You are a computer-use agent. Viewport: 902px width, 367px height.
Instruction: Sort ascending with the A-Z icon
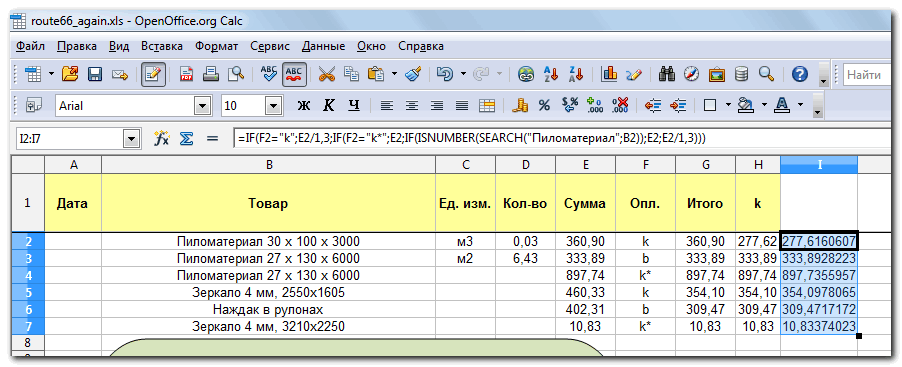click(551, 74)
